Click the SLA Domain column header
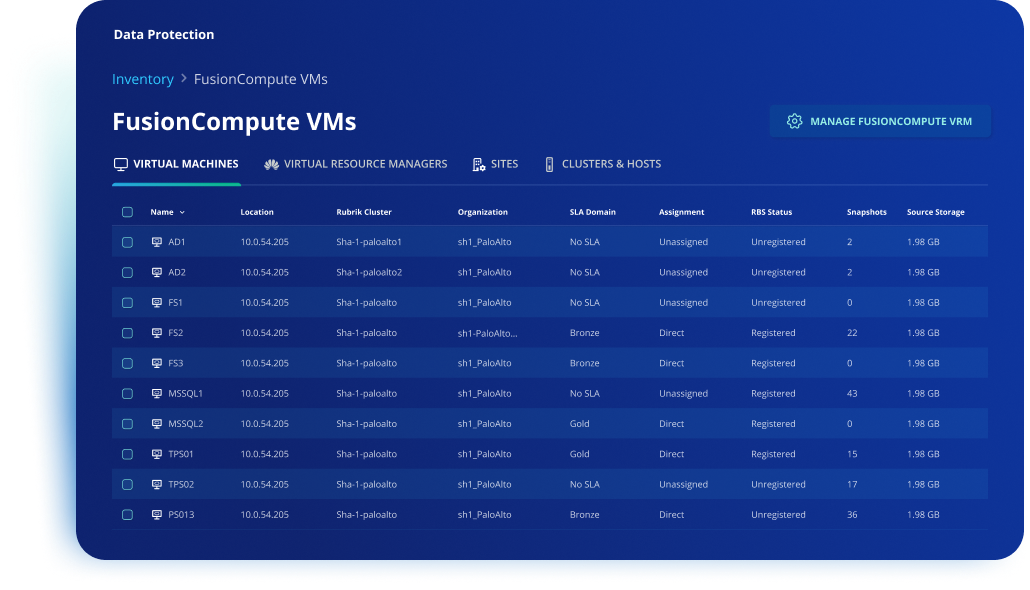The height and width of the screenshot is (590, 1030). (x=593, y=212)
